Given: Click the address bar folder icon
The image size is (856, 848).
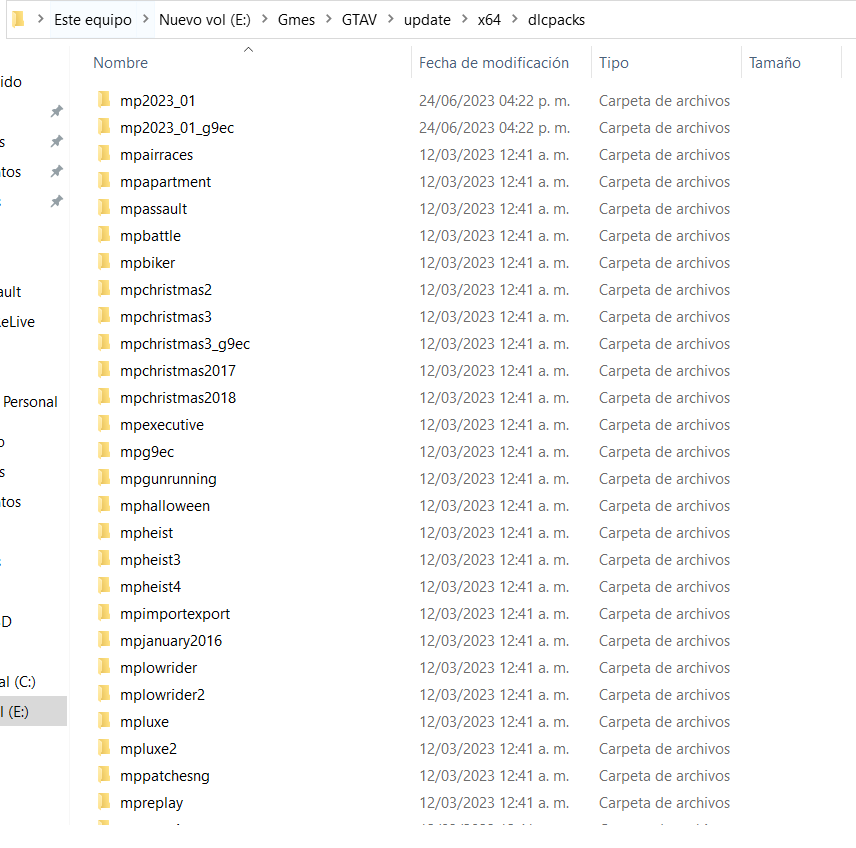Looking at the screenshot, I should pyautogui.click(x=19, y=19).
